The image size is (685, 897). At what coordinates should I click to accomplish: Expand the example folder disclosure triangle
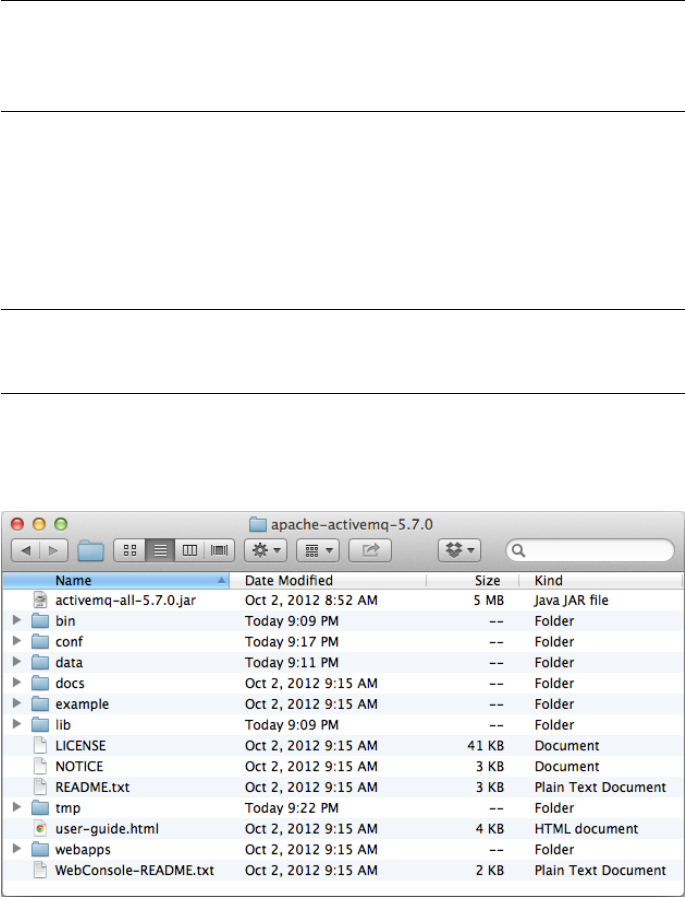click(17, 703)
